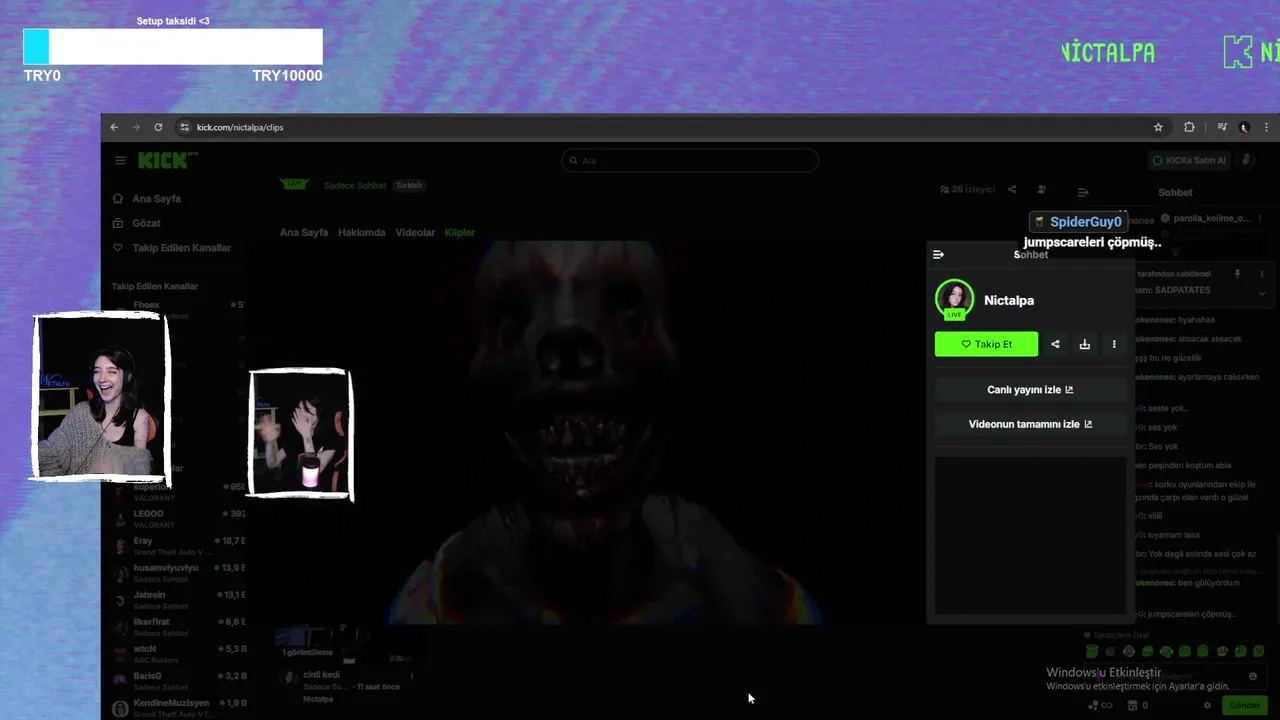Image resolution: width=1280 pixels, height=720 pixels.
Task: Click the KICKs Satın Al button
Action: [x=1189, y=160]
